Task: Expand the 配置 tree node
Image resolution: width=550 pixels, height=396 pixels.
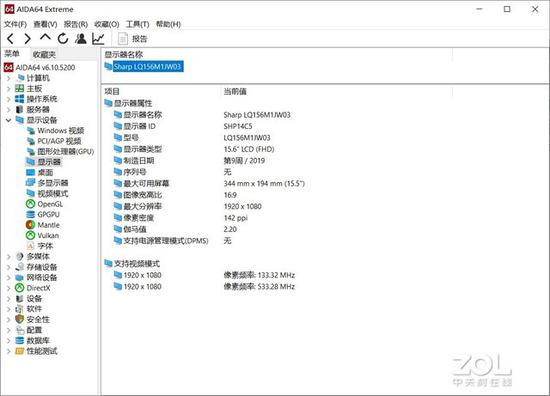Action: pos(9,330)
